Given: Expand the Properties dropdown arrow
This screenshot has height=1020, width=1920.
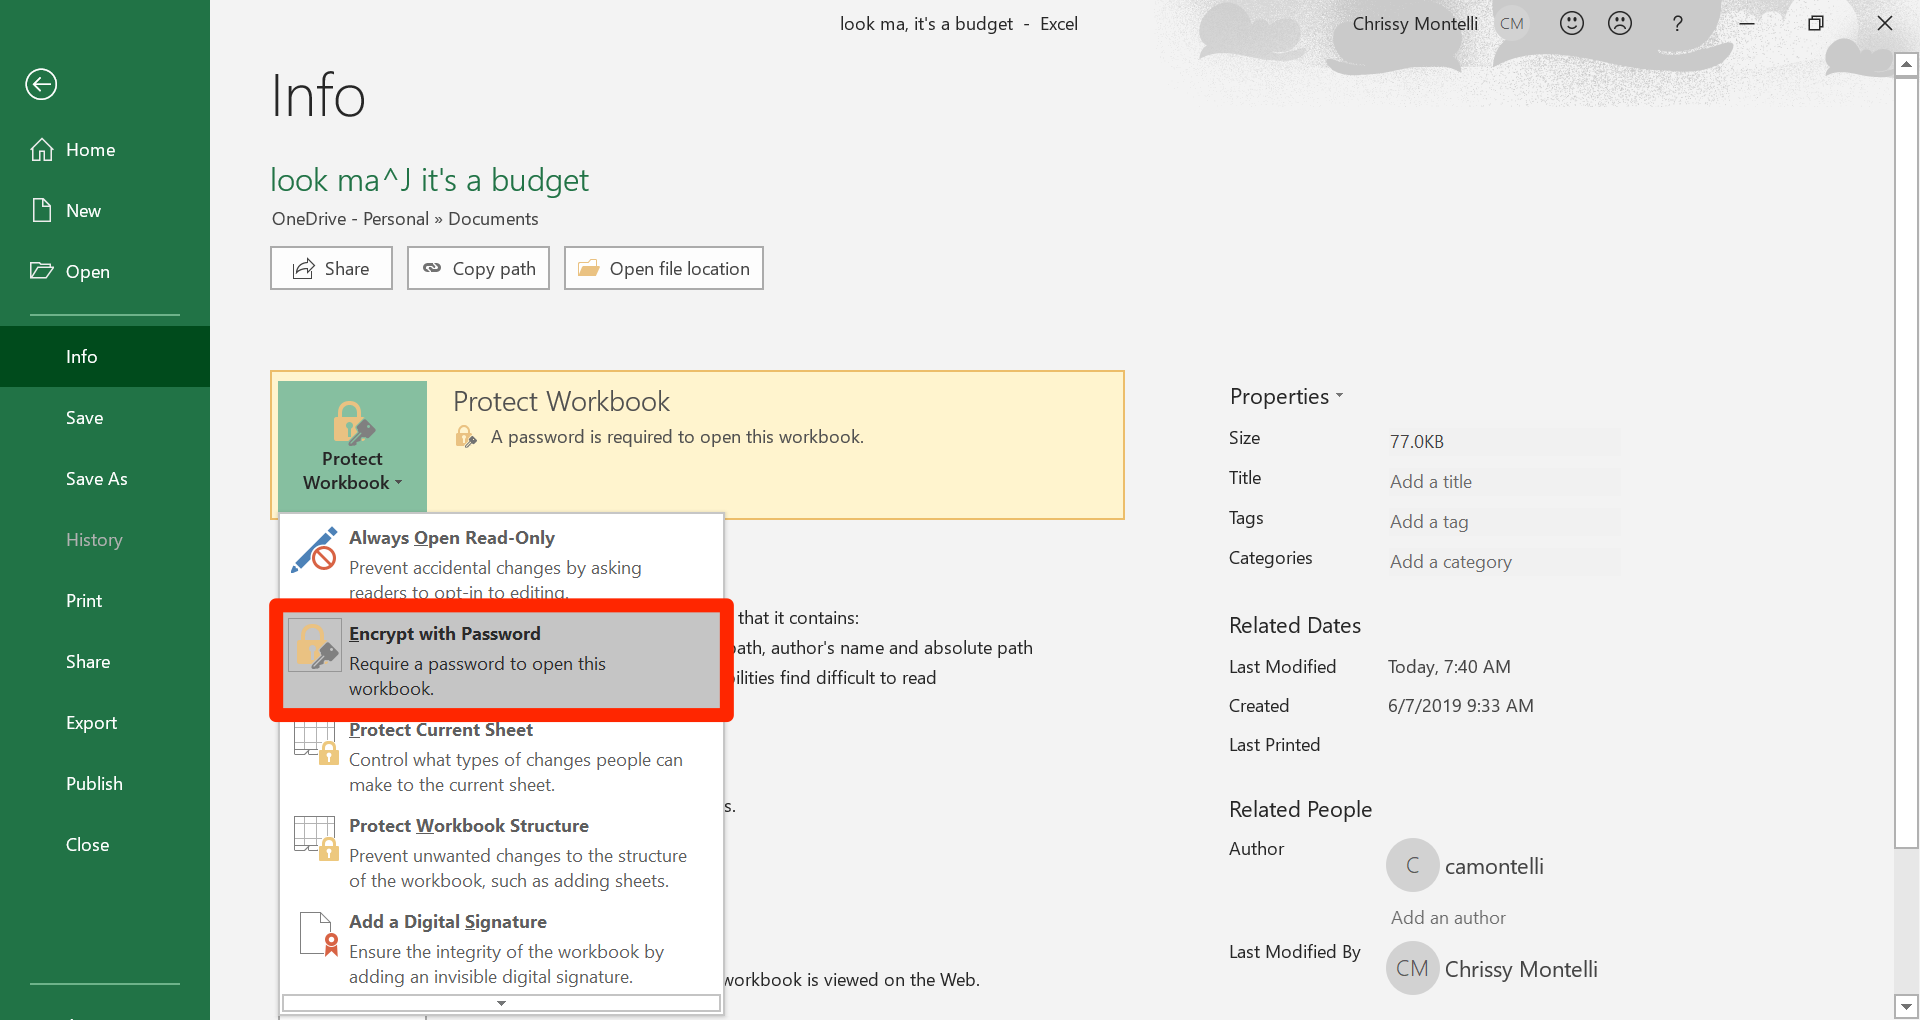Looking at the screenshot, I should (x=1340, y=396).
